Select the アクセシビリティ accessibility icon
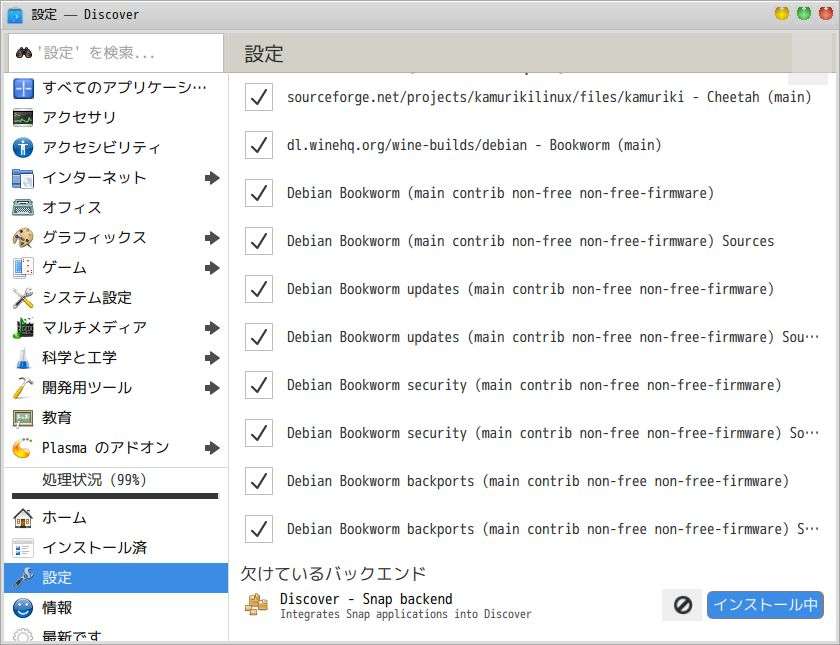Screen dimensions: 840x645 pos(22,147)
